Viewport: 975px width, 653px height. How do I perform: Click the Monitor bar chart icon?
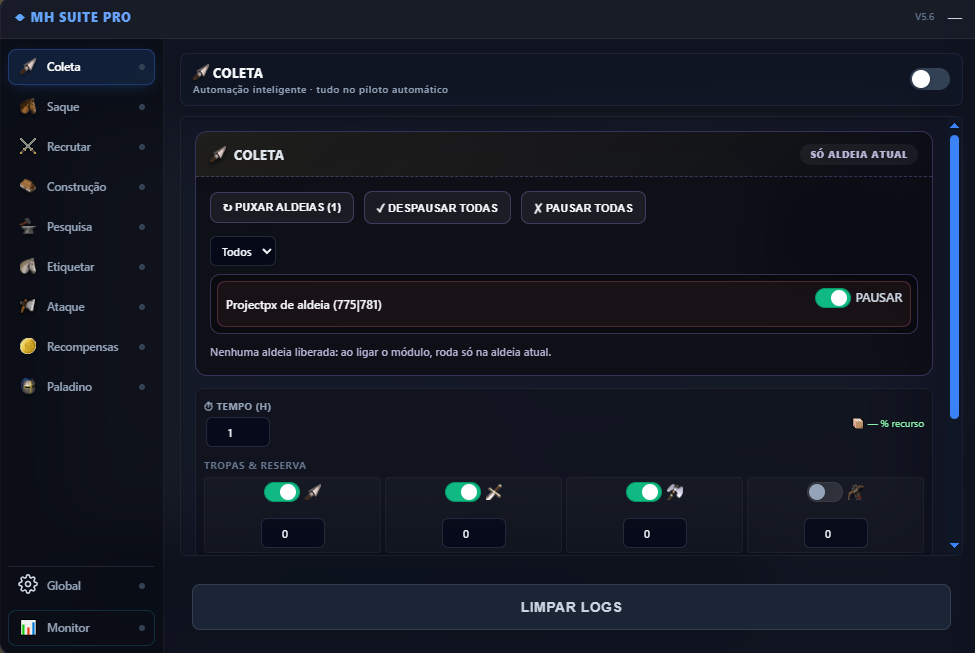coord(28,628)
